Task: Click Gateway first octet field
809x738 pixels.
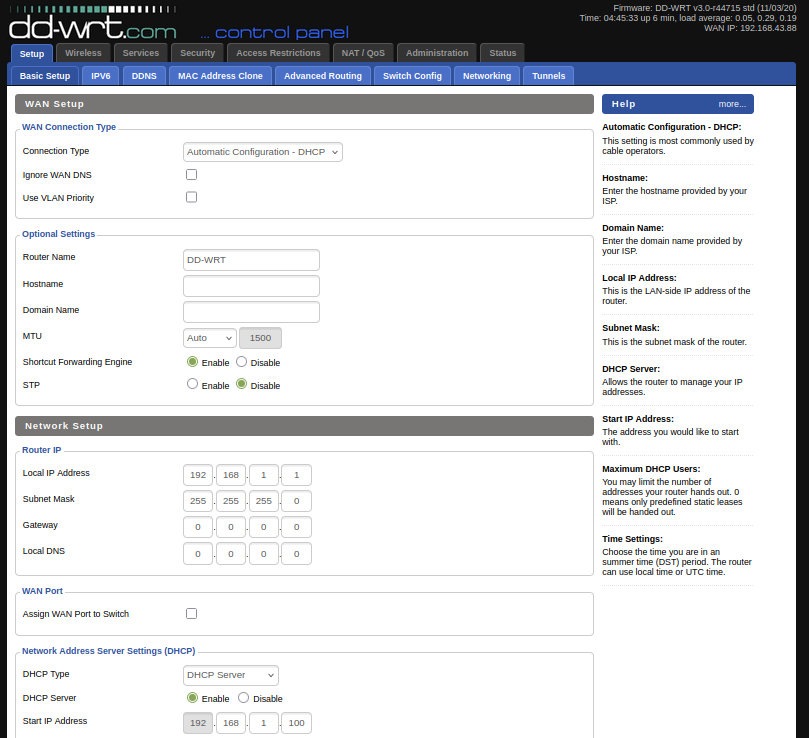Action: (198, 527)
